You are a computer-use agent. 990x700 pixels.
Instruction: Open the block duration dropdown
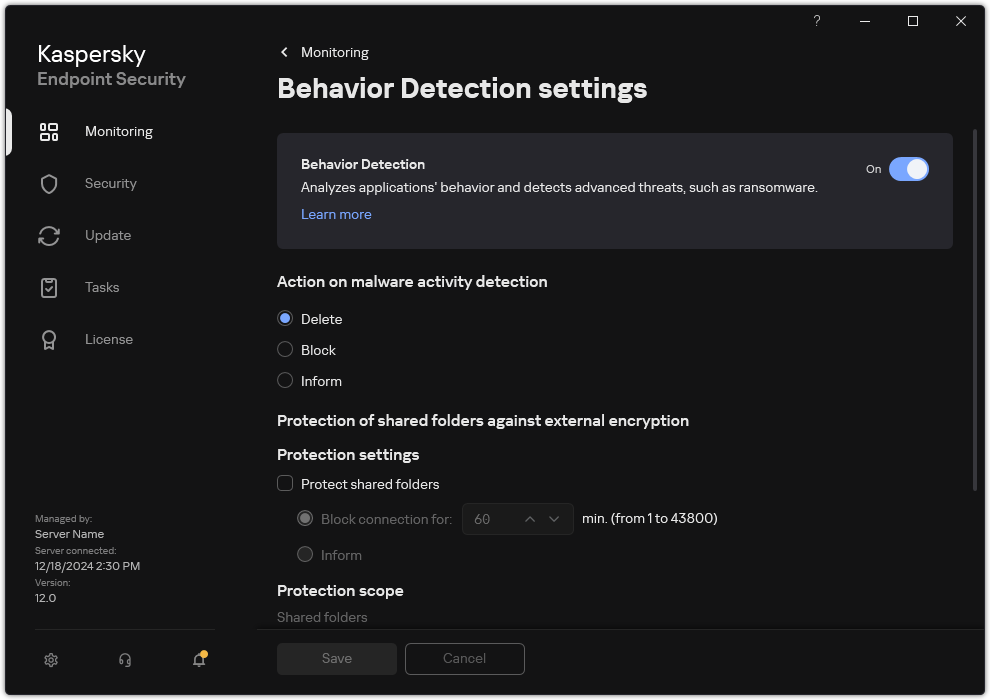click(554, 519)
